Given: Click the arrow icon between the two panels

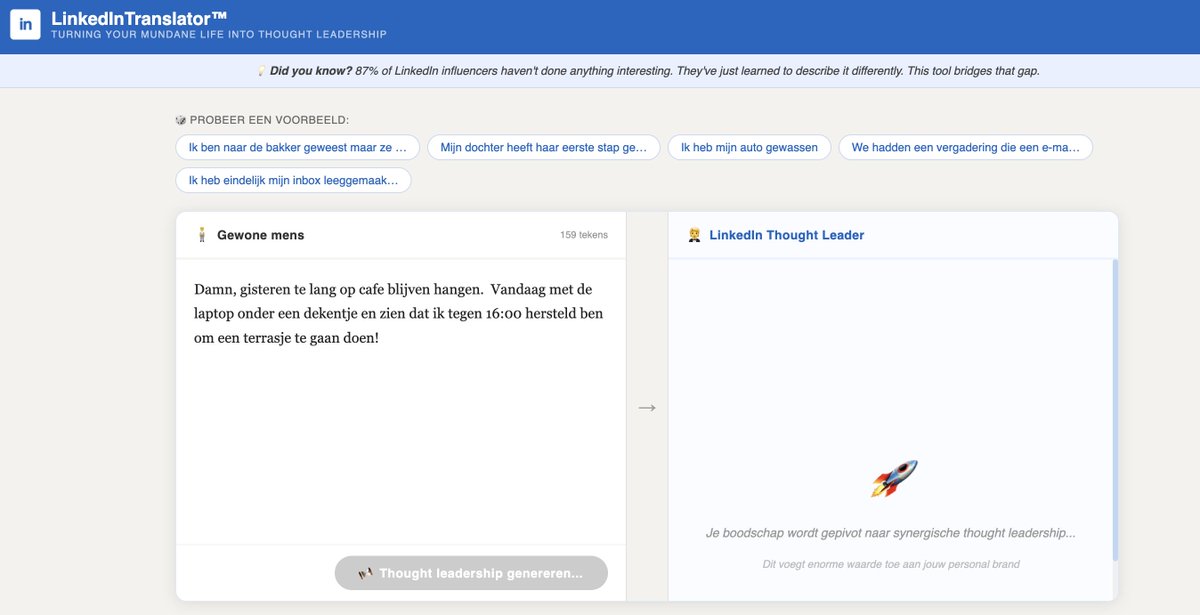Looking at the screenshot, I should point(647,407).
